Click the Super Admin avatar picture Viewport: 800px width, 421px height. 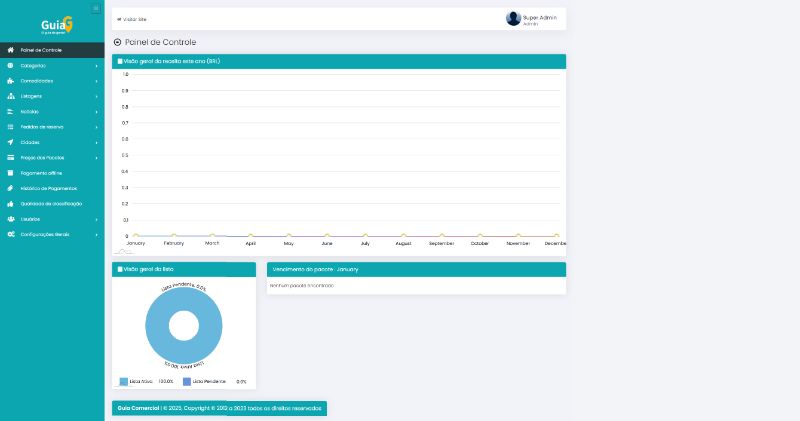pos(513,19)
